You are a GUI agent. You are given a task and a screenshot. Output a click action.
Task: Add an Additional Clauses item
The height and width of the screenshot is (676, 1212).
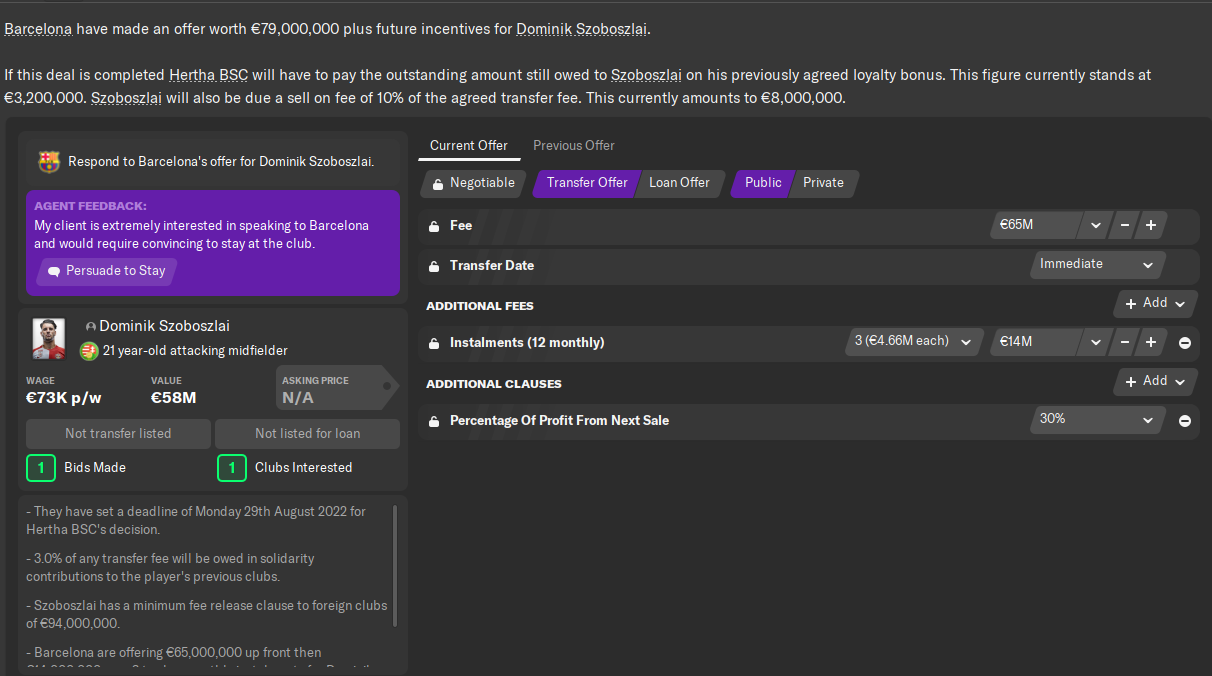(1155, 381)
